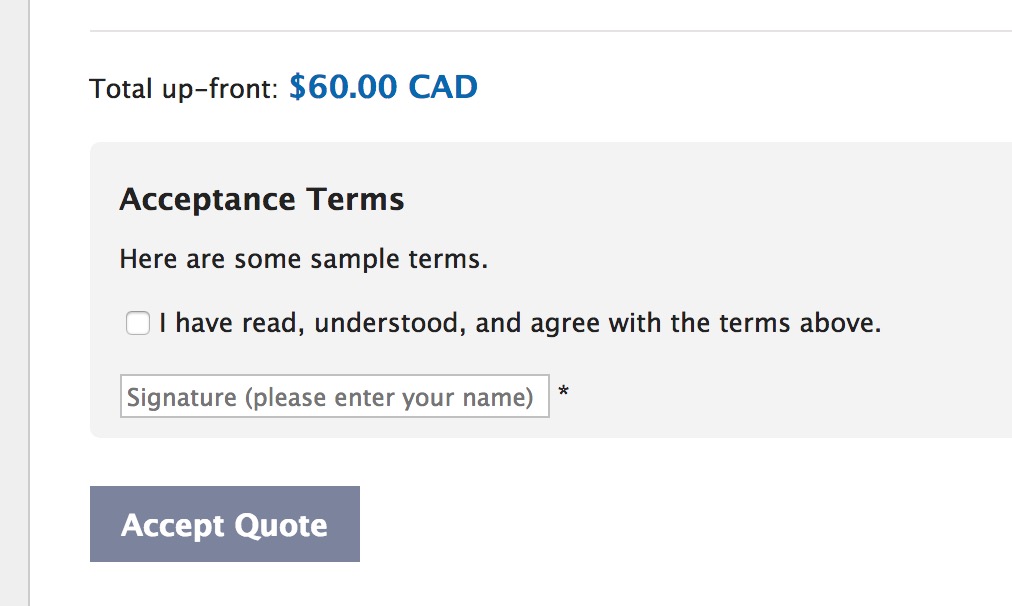
Task: Click 'Here are some sample terms.' text
Action: tap(303, 259)
